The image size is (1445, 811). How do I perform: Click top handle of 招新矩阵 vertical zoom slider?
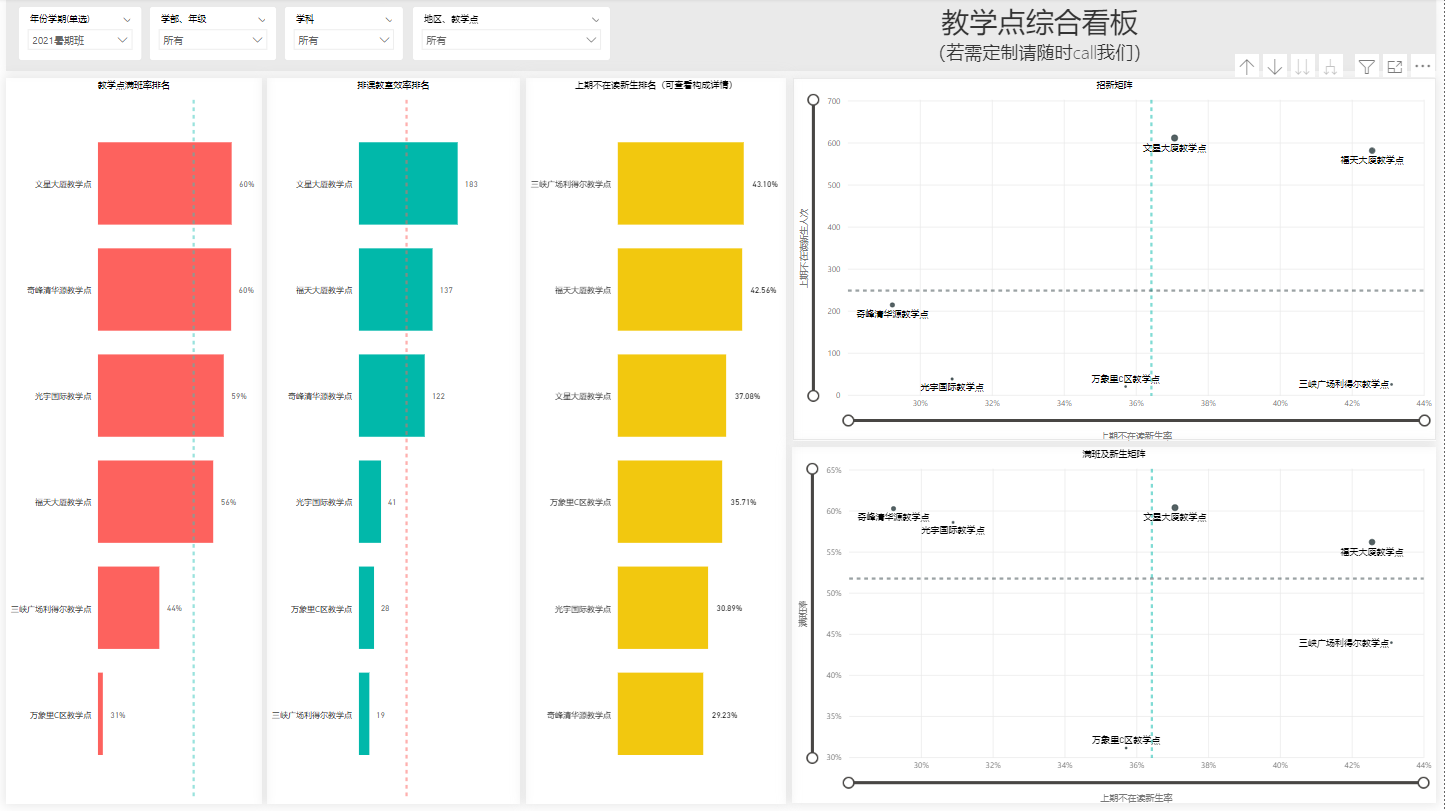pos(813,100)
